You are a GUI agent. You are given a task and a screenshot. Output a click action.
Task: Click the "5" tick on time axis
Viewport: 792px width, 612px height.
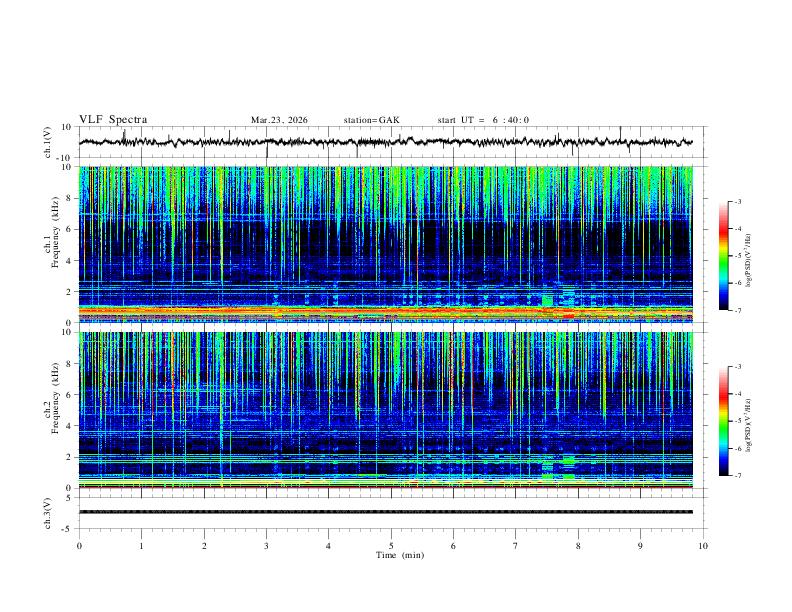391,546
